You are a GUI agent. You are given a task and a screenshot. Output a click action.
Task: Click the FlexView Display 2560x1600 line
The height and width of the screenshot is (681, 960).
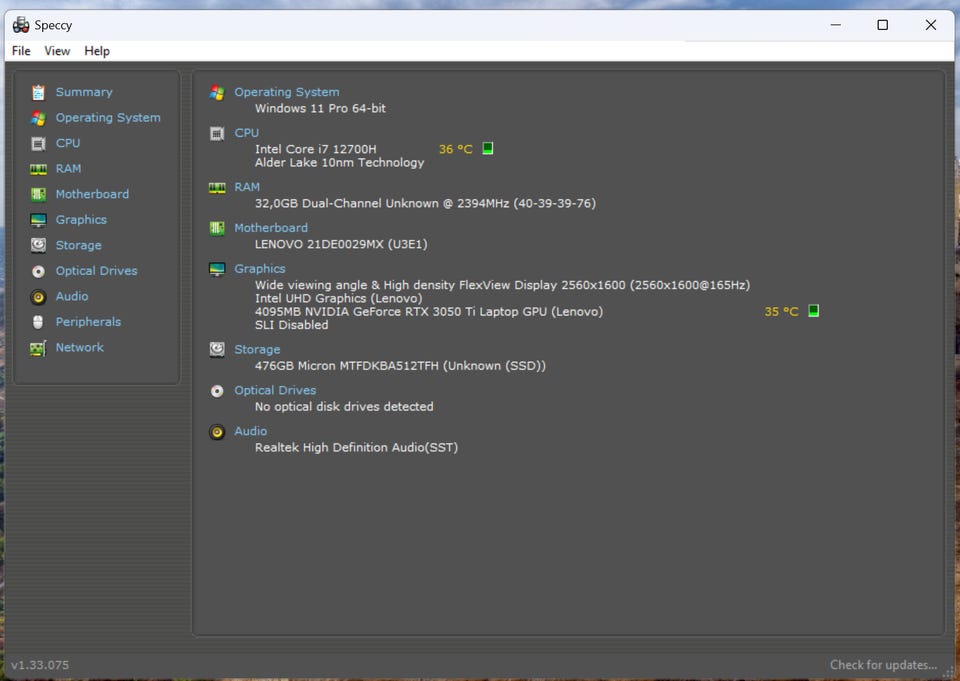tap(502, 285)
